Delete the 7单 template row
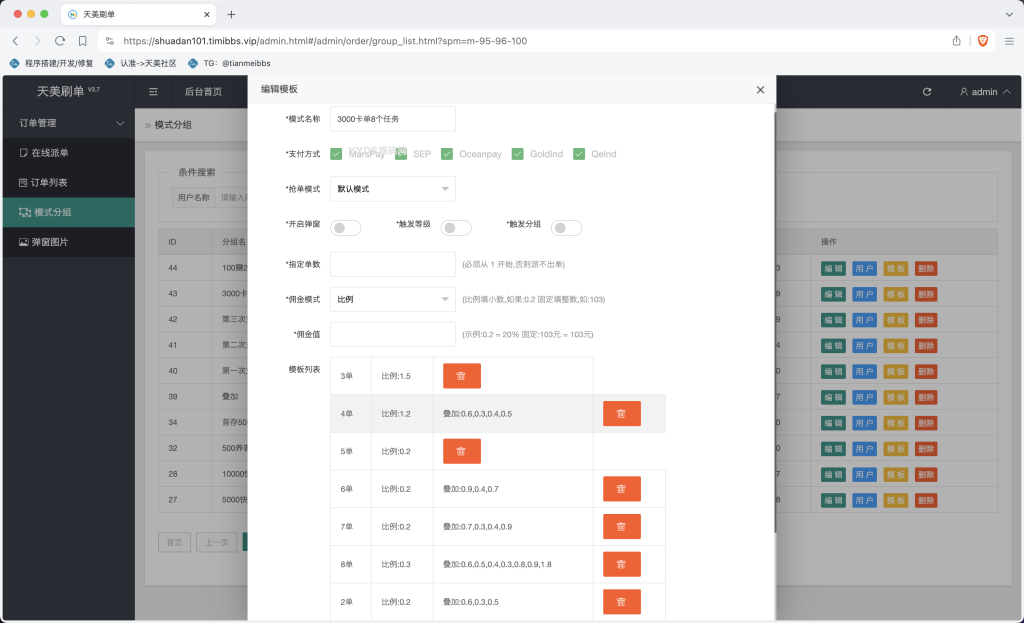This screenshot has width=1024, height=623. [621, 526]
